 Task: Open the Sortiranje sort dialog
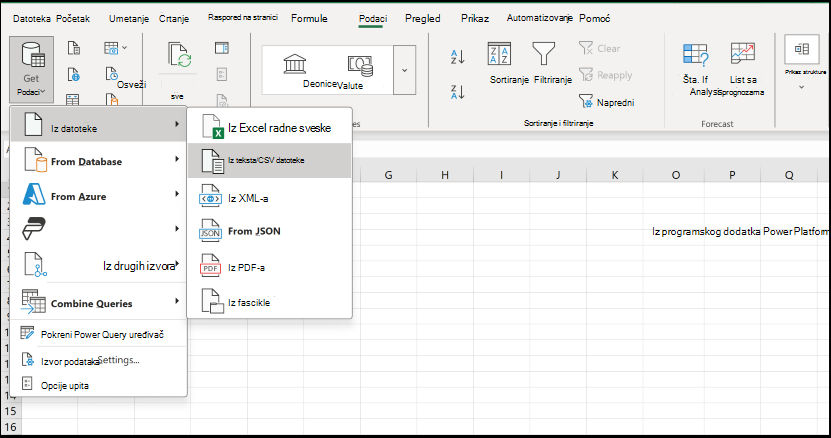click(x=500, y=54)
